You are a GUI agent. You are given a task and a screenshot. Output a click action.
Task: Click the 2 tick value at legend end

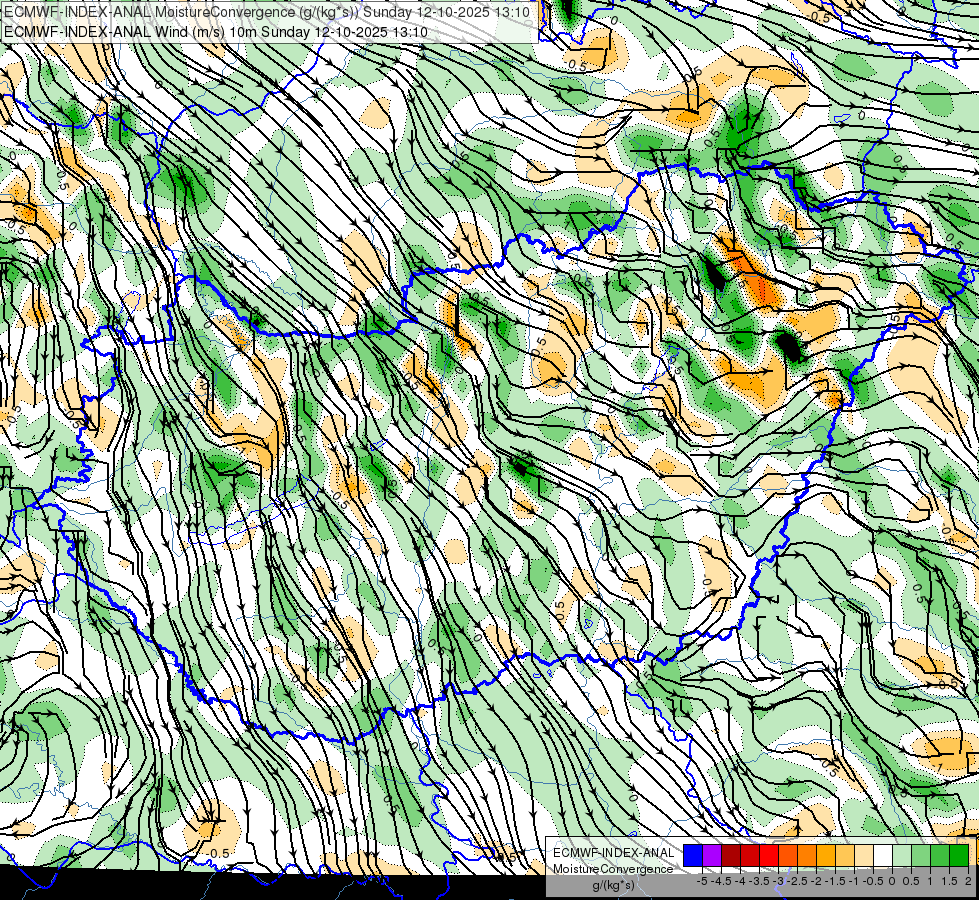point(968,881)
